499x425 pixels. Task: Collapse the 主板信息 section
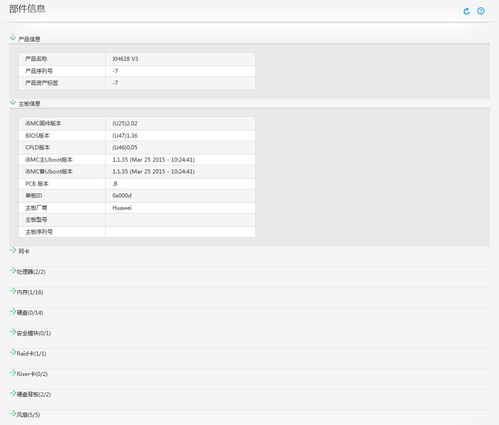coord(13,102)
